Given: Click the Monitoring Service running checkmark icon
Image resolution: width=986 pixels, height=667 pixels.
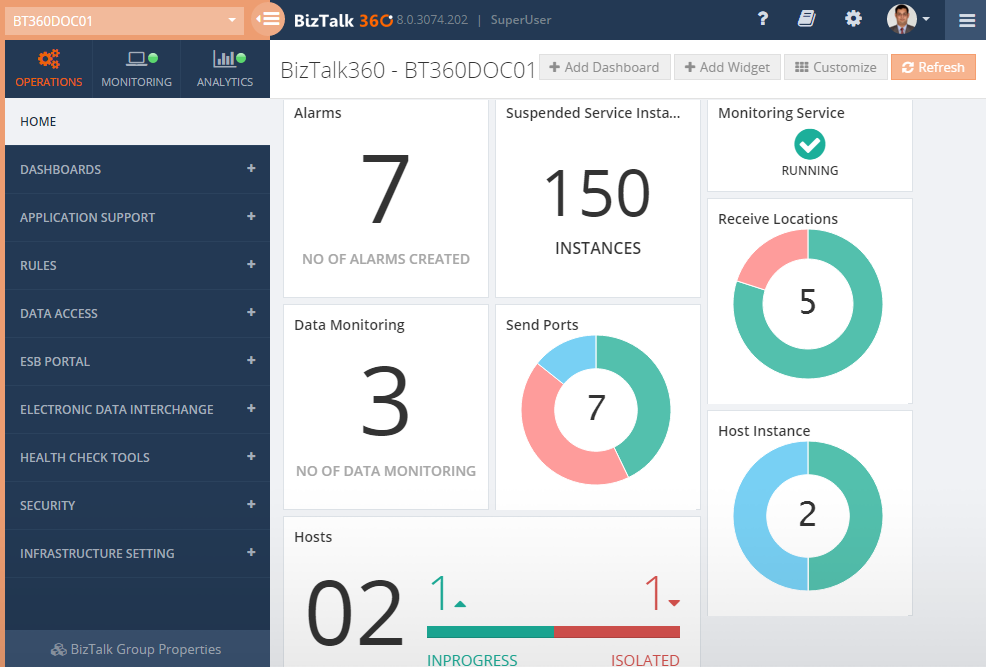Looking at the screenshot, I should click(809, 145).
